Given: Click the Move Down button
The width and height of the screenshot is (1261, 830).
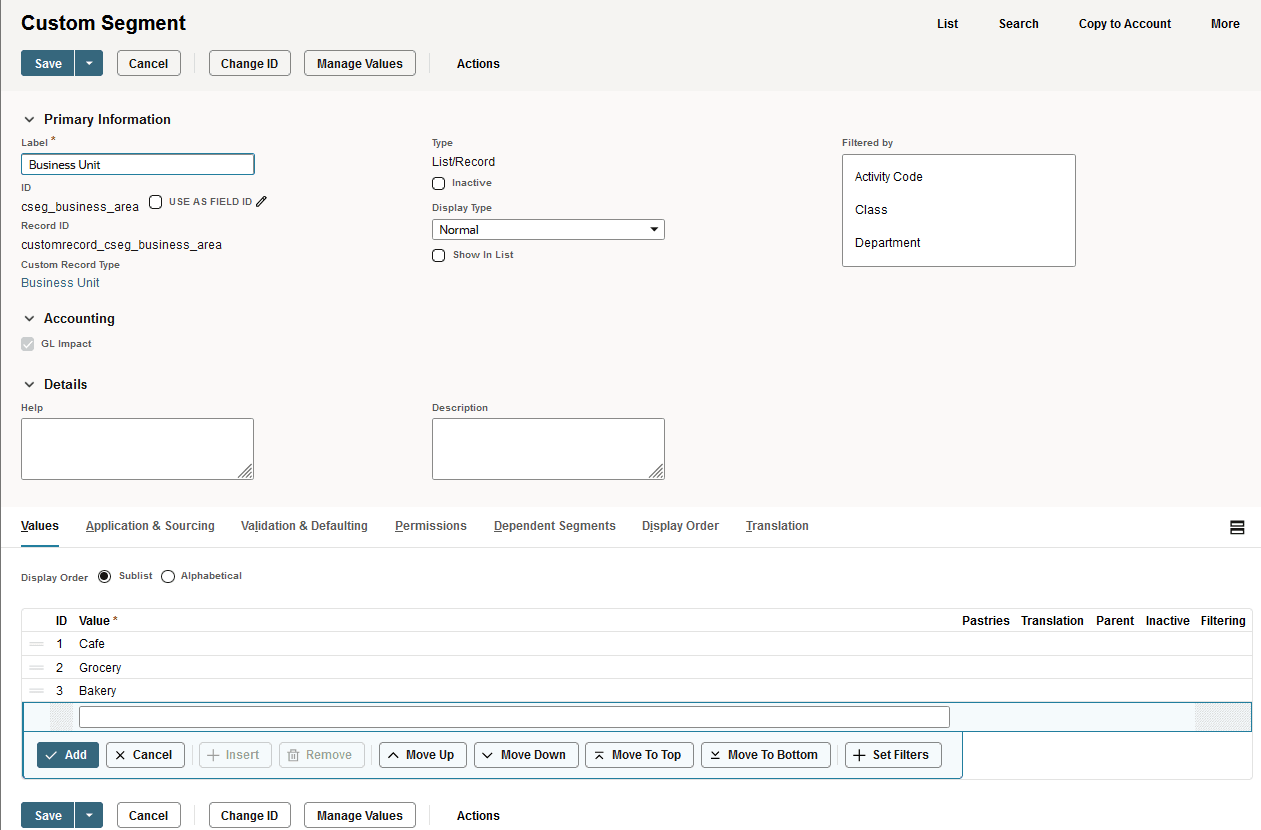Looking at the screenshot, I should pos(526,755).
